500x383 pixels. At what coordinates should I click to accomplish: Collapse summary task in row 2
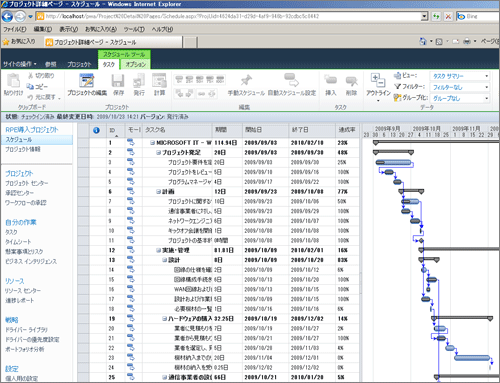pos(159,152)
